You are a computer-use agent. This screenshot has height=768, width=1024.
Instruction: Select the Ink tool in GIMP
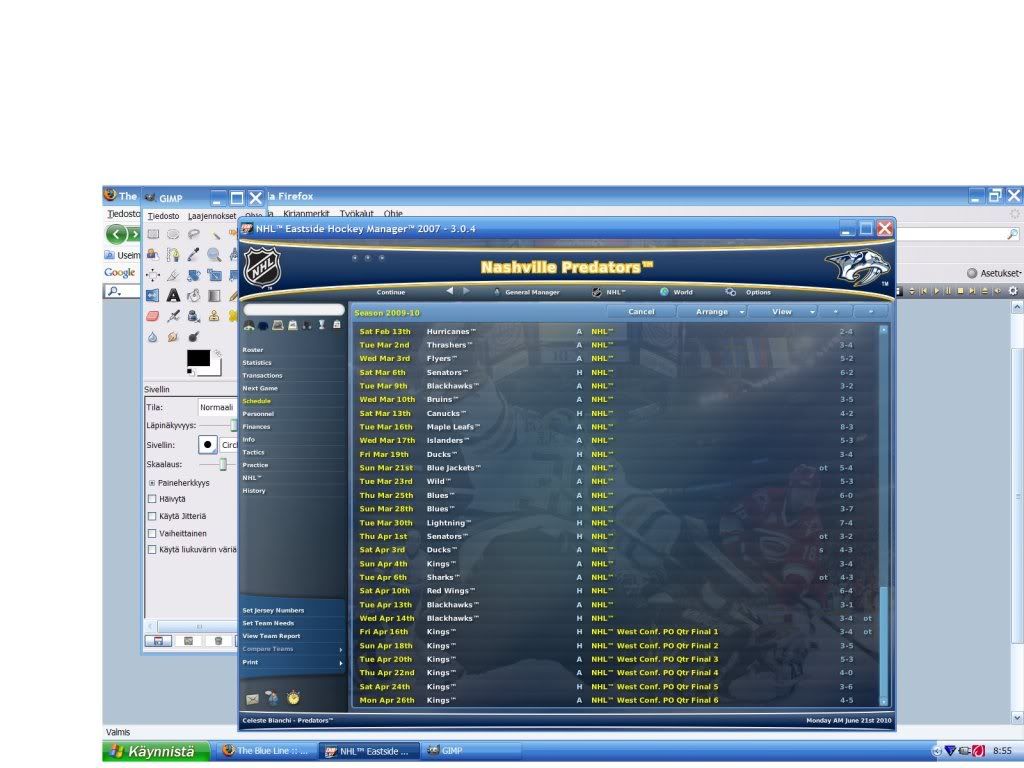tap(194, 316)
